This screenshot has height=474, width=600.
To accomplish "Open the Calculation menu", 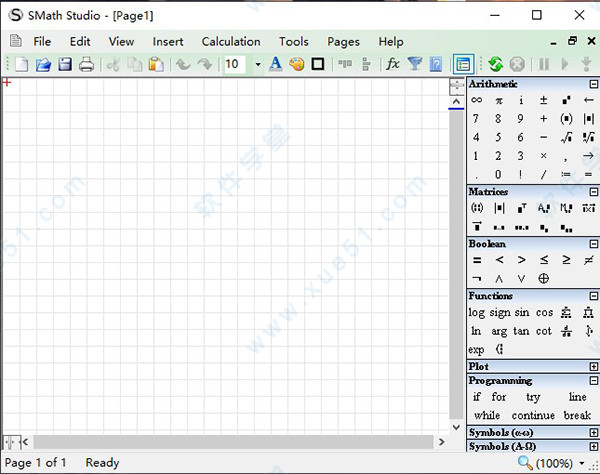I will click(231, 41).
